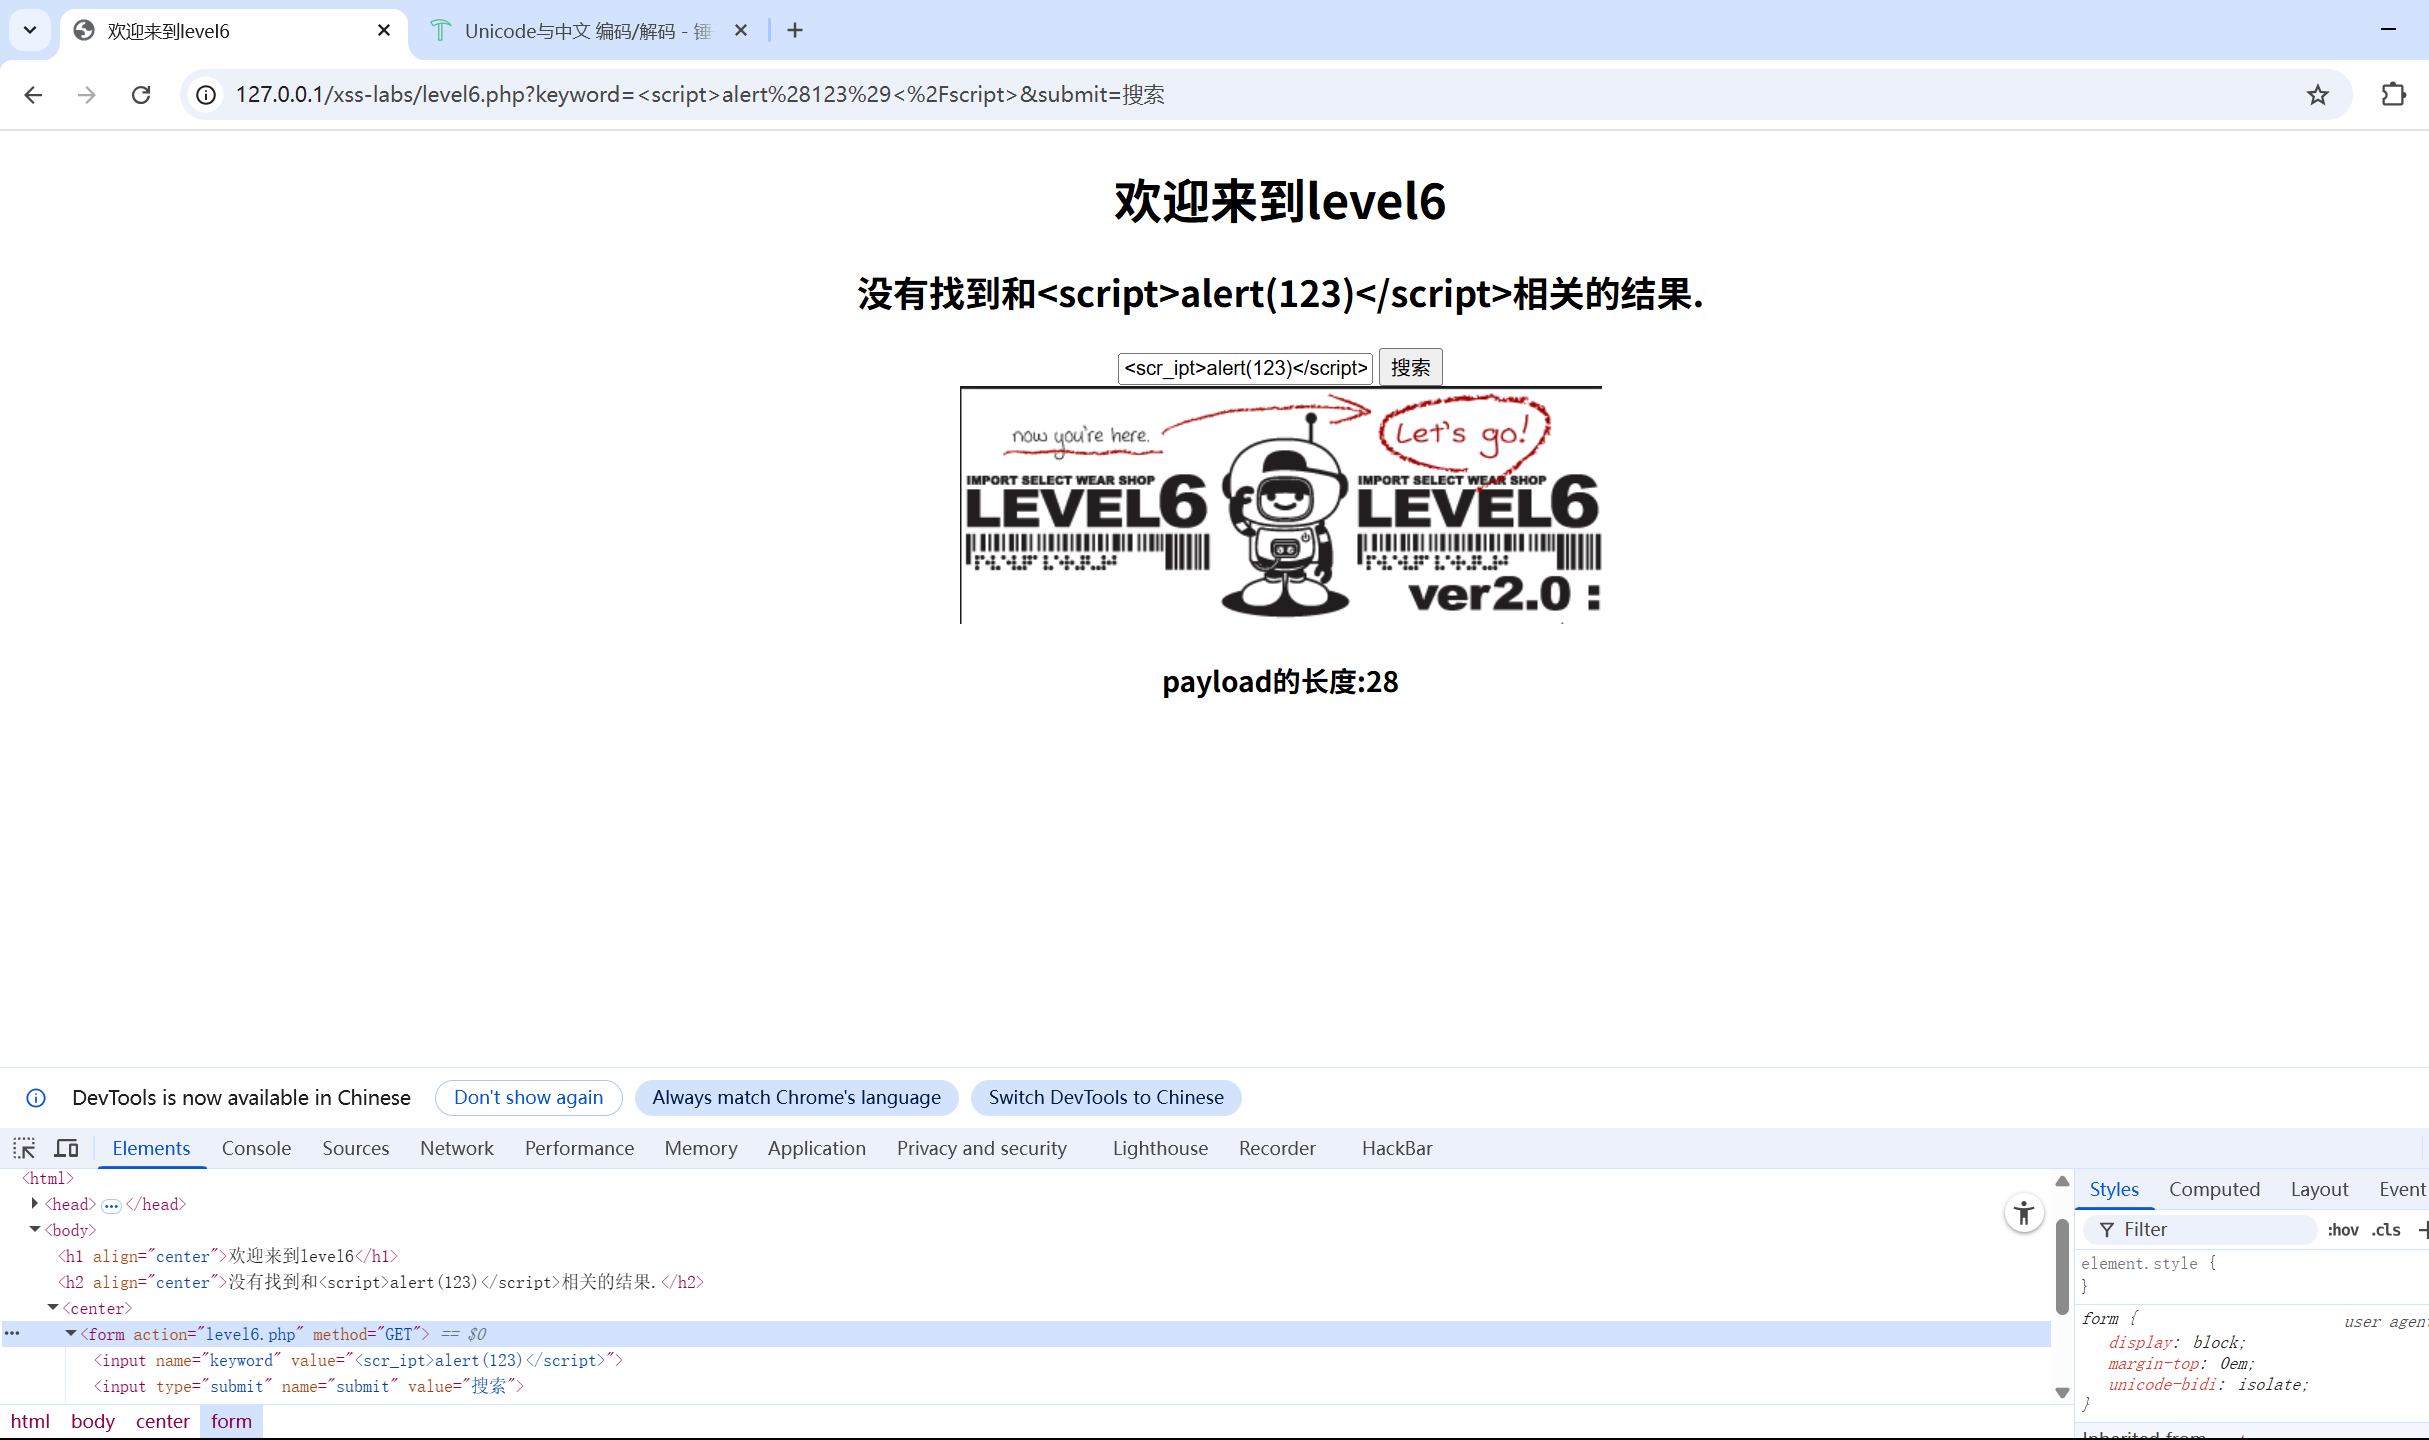Screen dimensions: 2429x1440
Task: Select the inspect element tool in DevTools
Action: click(x=23, y=1147)
